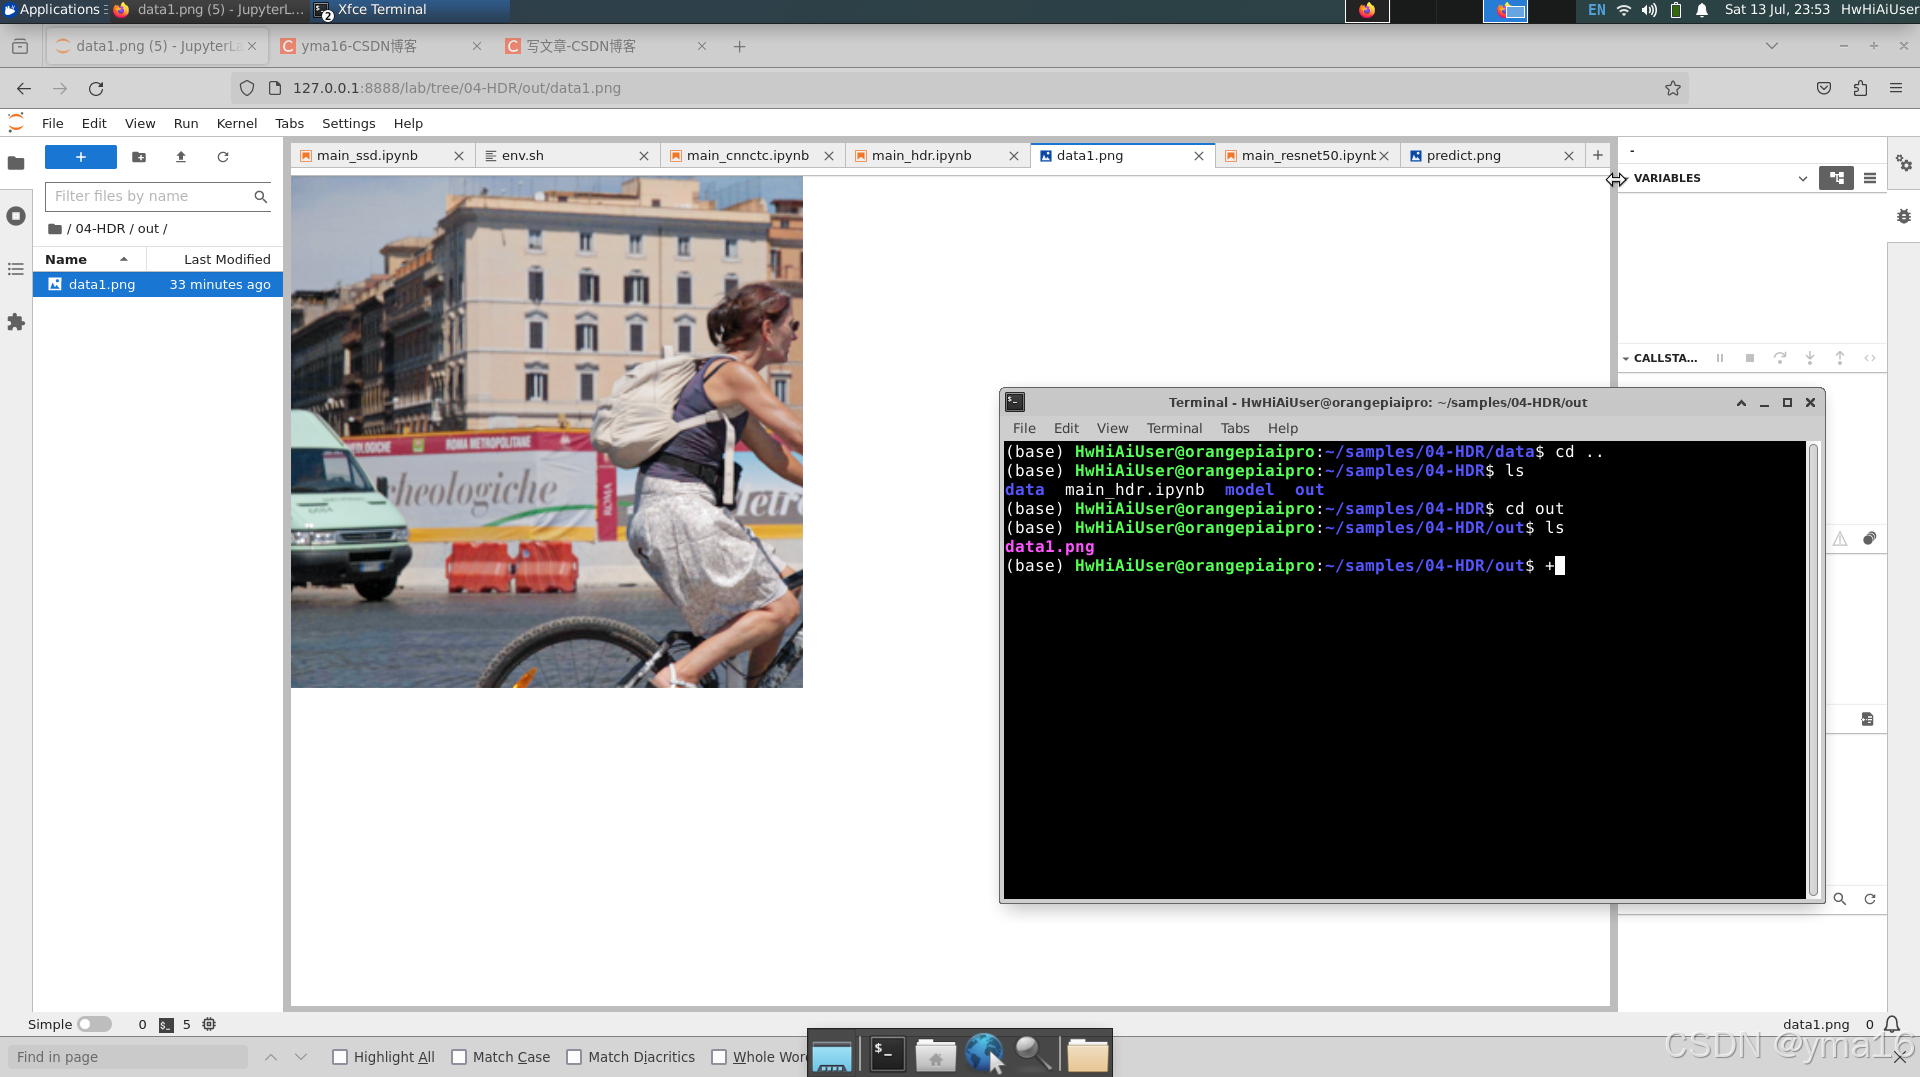Open JupyterLab Settings menu

coord(349,123)
